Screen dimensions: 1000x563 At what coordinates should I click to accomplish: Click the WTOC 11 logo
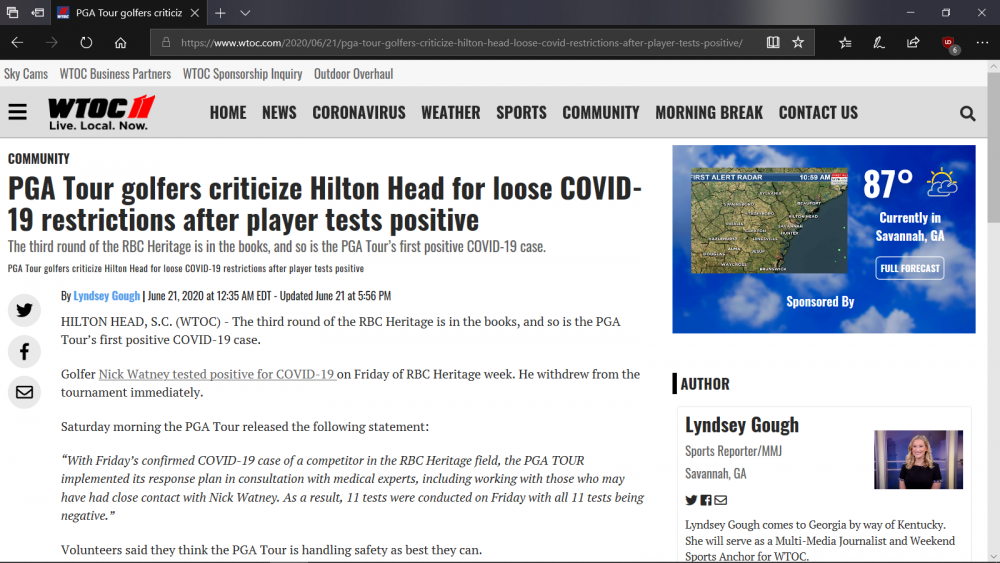pos(101,113)
